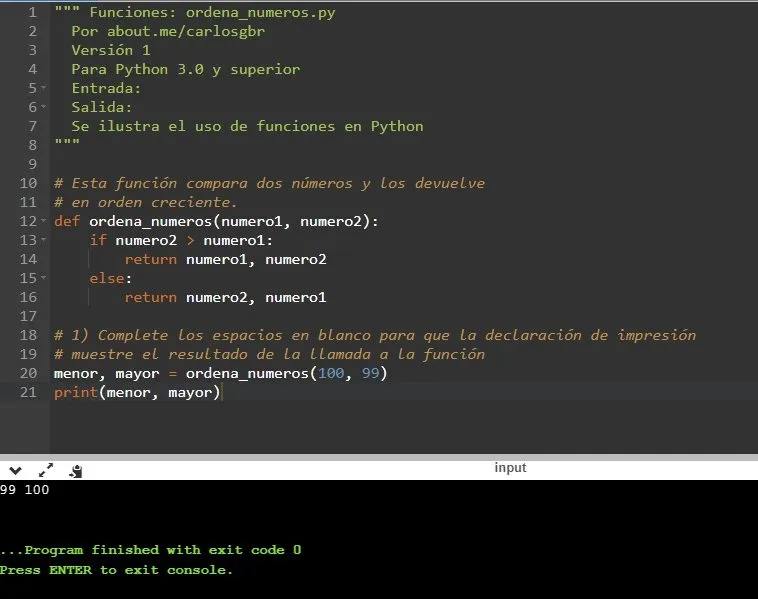Screen dimensions: 758x599
Task: Expand console to fullscreen with arrows icon
Action: tap(46, 470)
